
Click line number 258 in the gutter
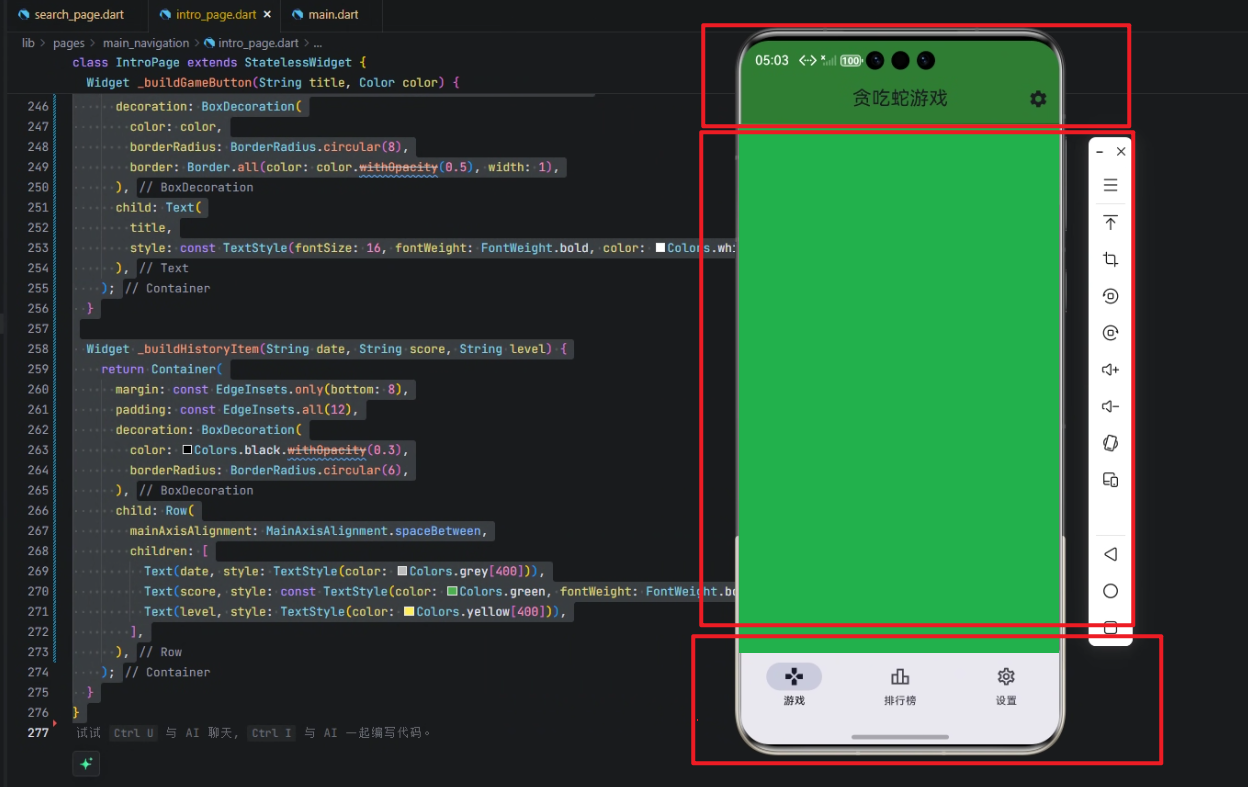38,349
